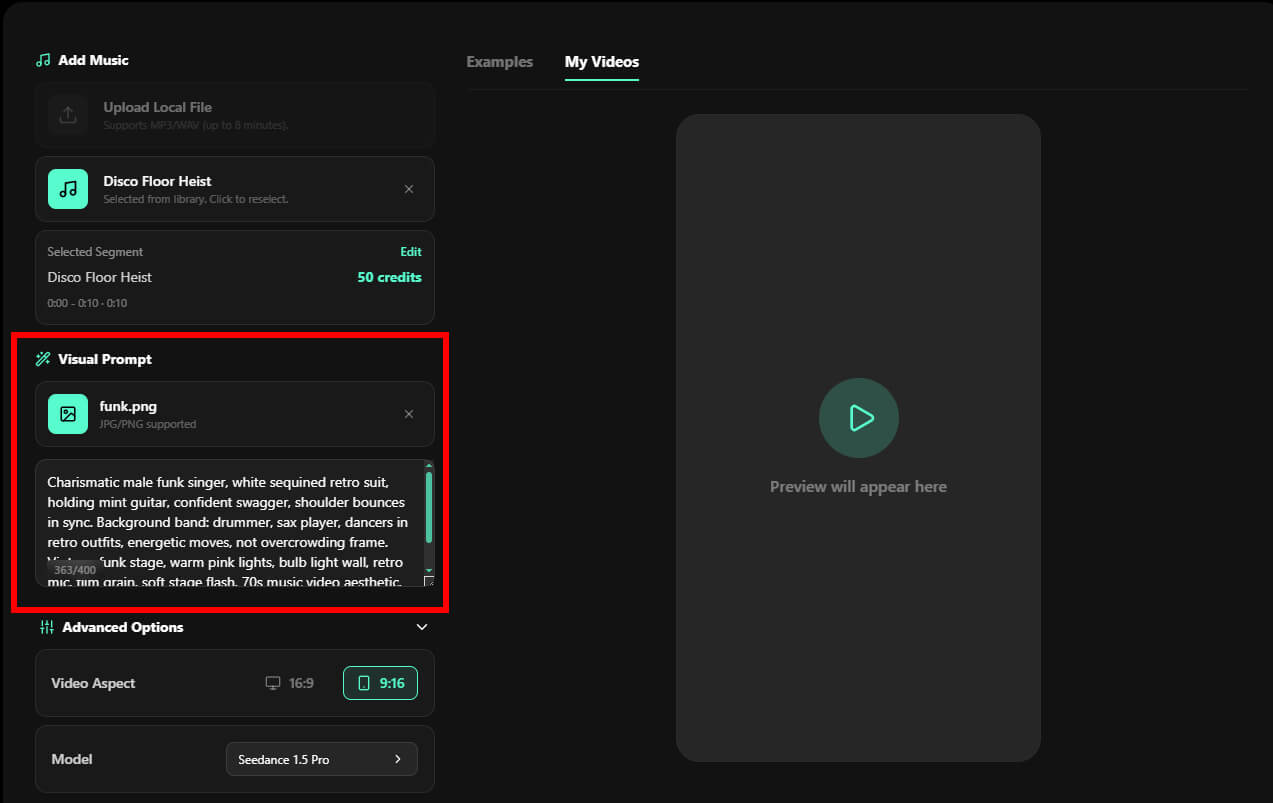The width and height of the screenshot is (1273, 803).
Task: Click the Preview will appear here text
Action: point(858,487)
